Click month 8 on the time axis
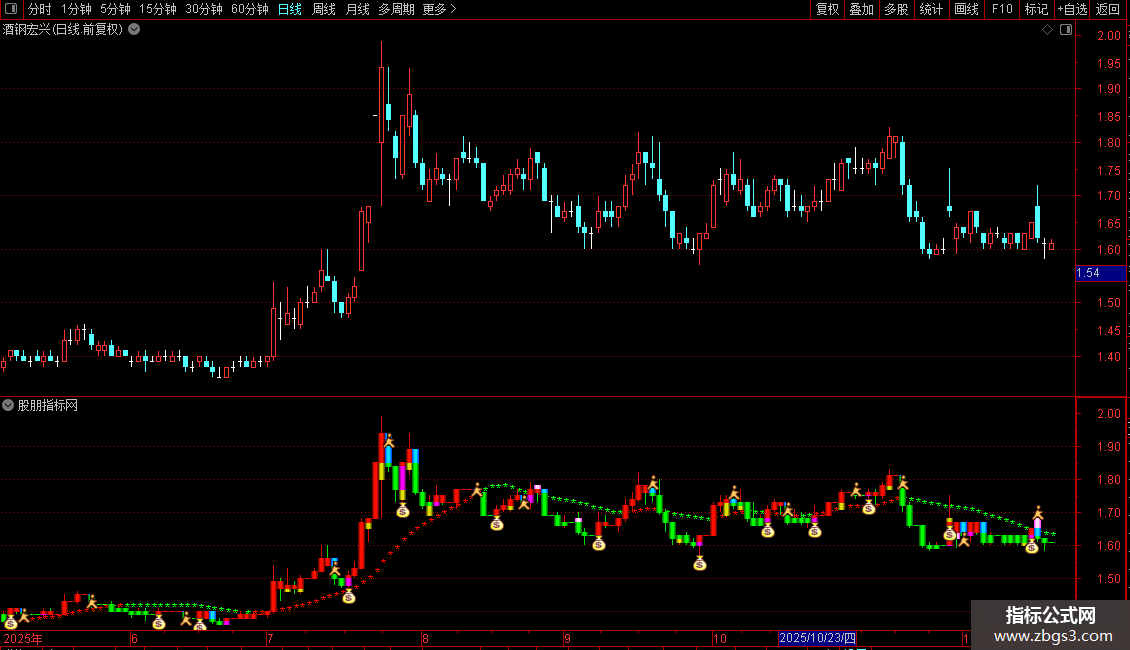This screenshot has height=650, width=1130. tap(425, 638)
